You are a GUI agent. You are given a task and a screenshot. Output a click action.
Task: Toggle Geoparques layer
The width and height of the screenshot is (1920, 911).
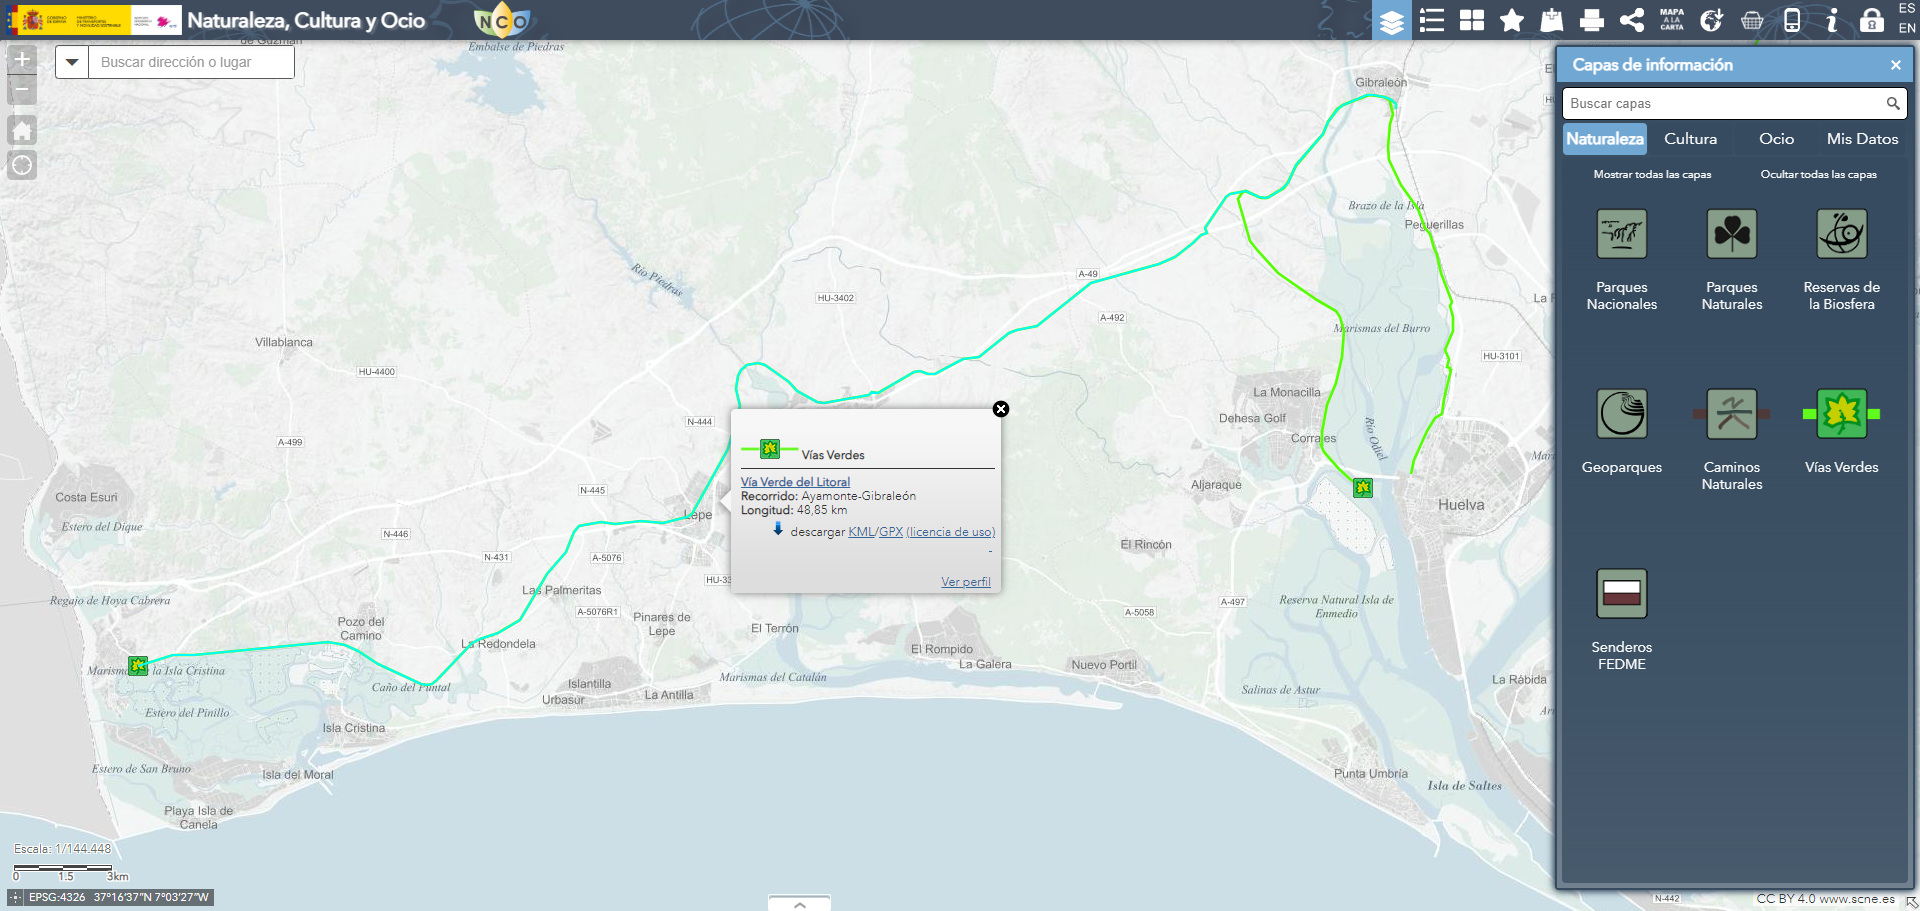pos(1622,414)
